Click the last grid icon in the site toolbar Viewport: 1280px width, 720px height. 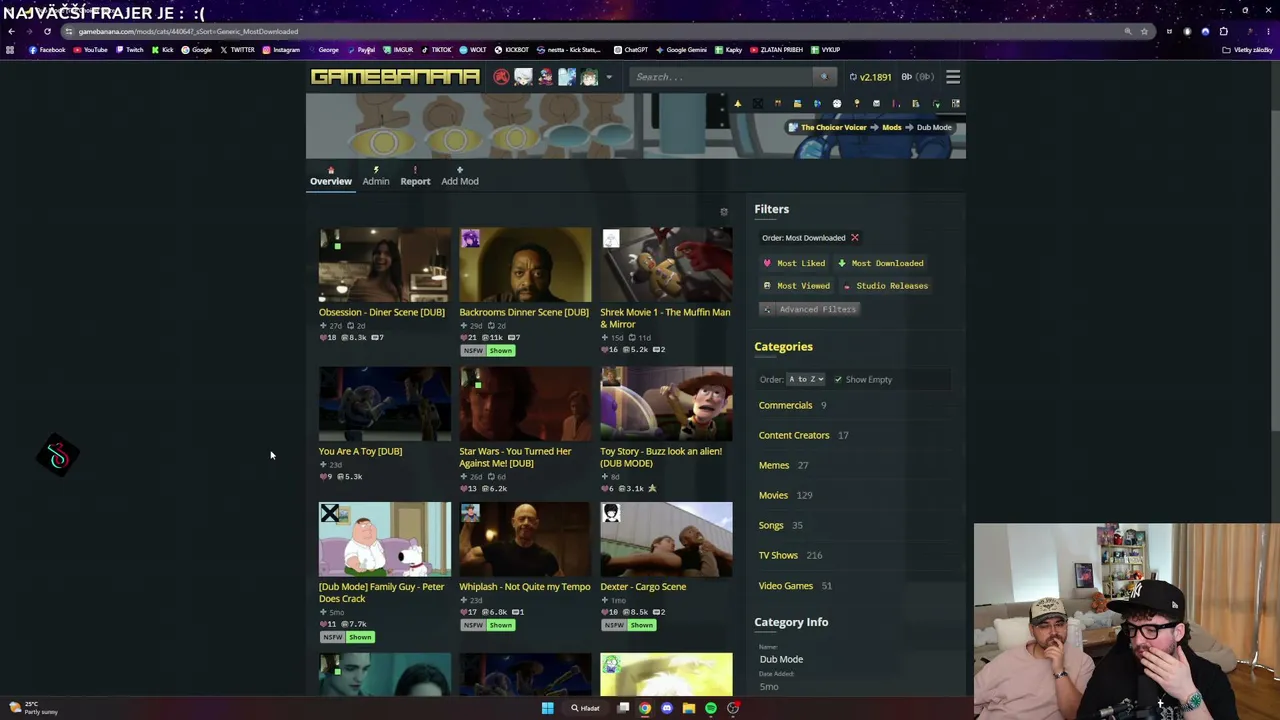click(955, 103)
